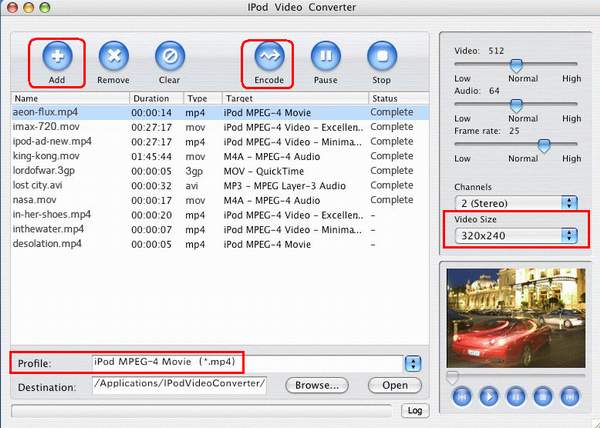600x428 pixels.
Task: Stop the preview player
Action: tap(543, 397)
